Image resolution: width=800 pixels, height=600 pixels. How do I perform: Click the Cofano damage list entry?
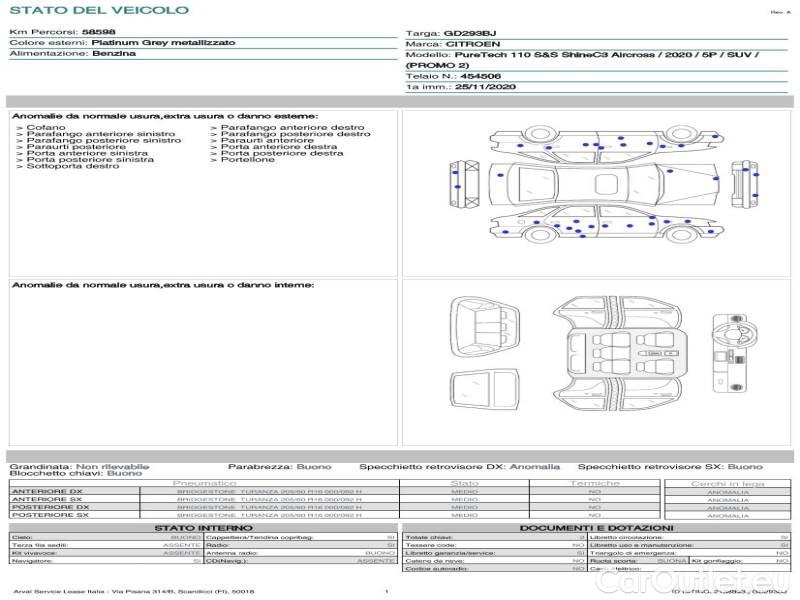click(x=46, y=128)
